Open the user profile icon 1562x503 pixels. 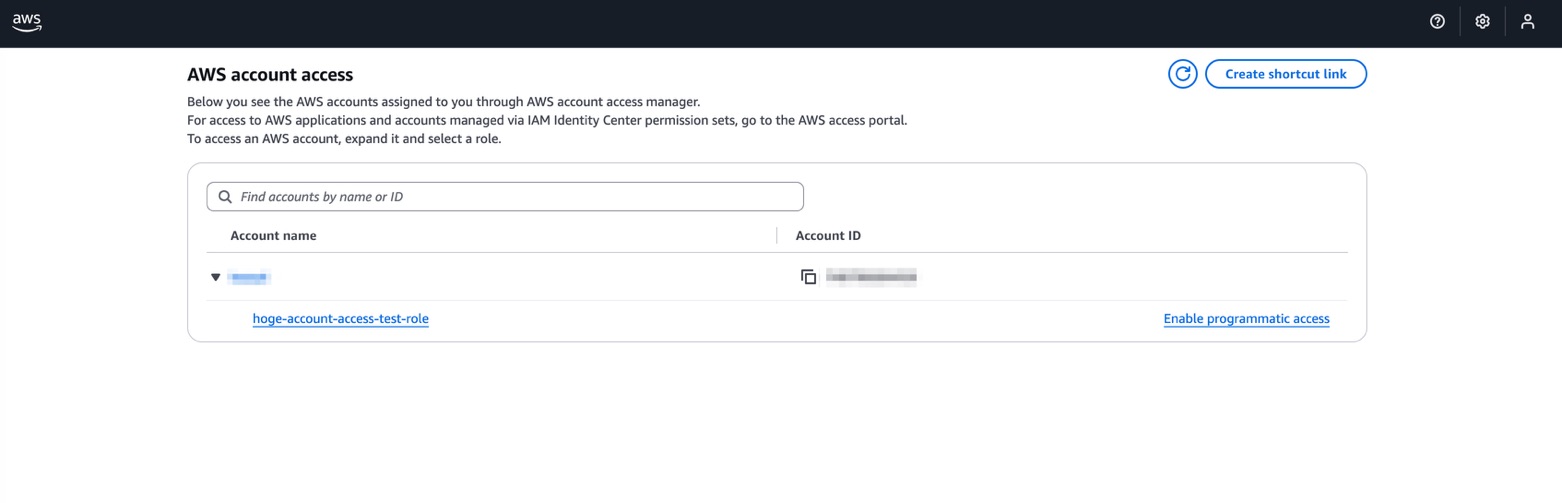1527,21
